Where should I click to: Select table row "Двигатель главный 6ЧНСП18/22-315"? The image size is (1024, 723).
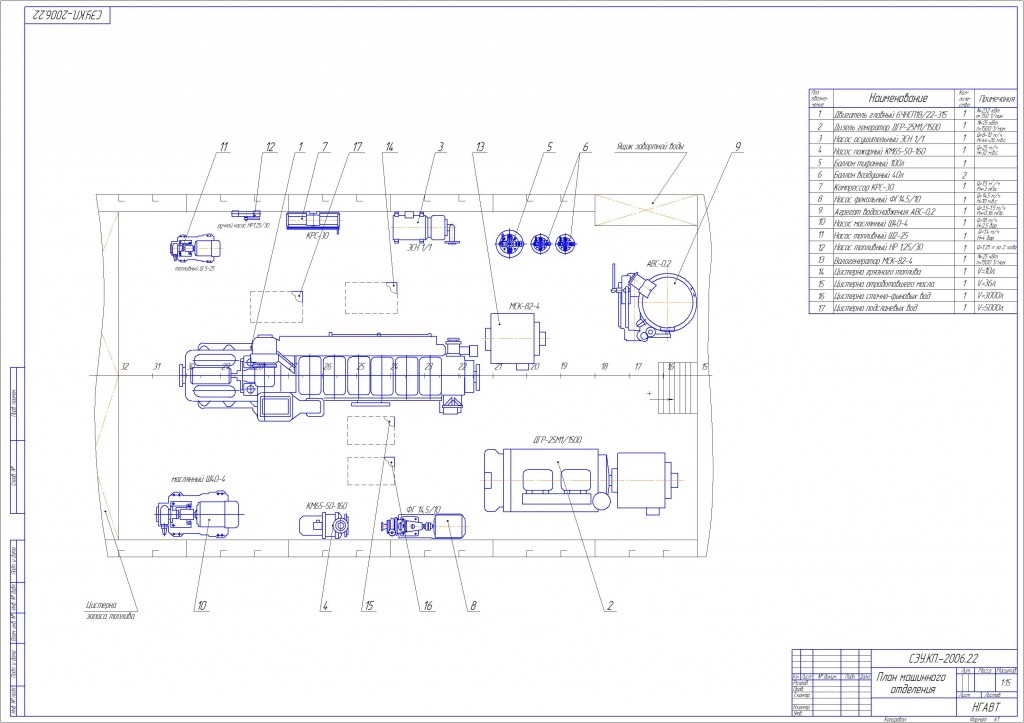click(913, 114)
